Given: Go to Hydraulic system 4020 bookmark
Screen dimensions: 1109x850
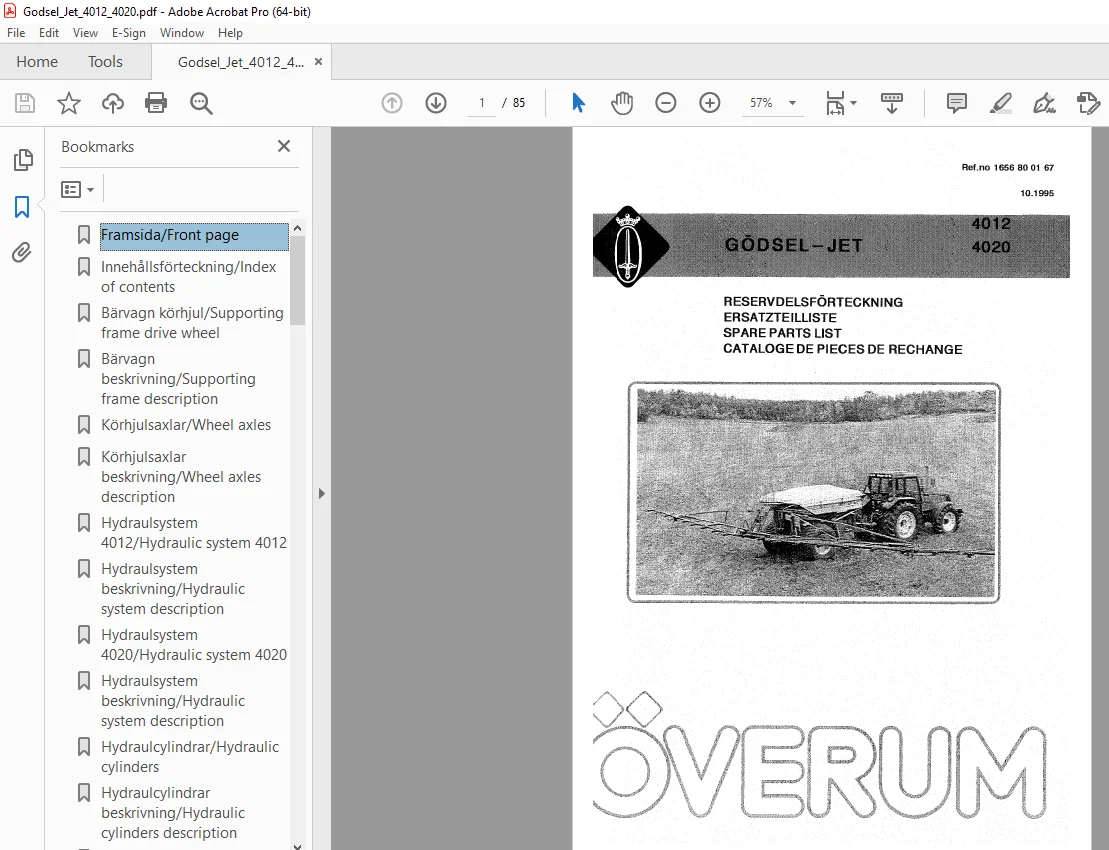Looking at the screenshot, I should click(194, 645).
